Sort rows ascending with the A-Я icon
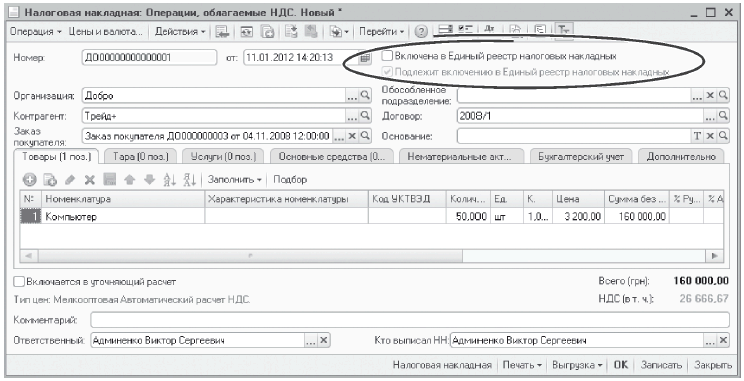The image size is (744, 381). pos(169,180)
